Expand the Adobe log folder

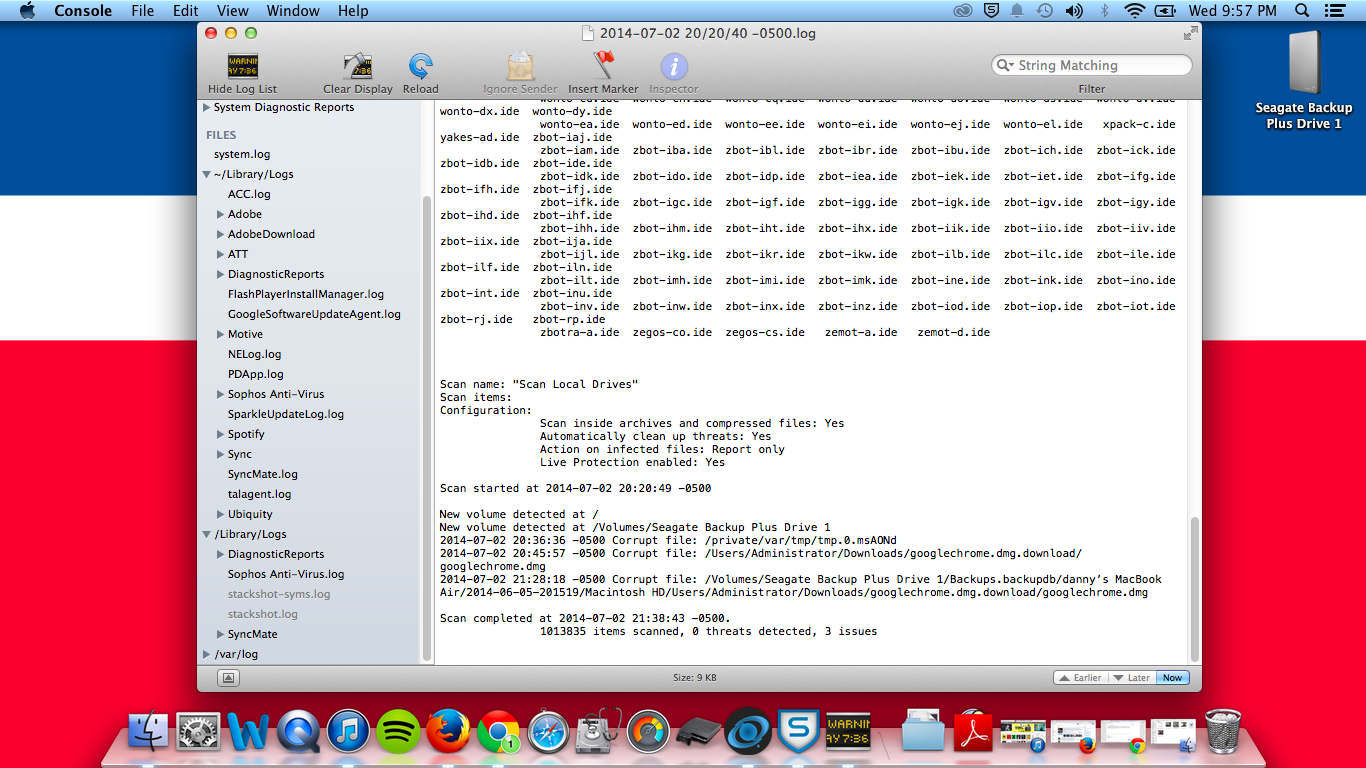220,214
